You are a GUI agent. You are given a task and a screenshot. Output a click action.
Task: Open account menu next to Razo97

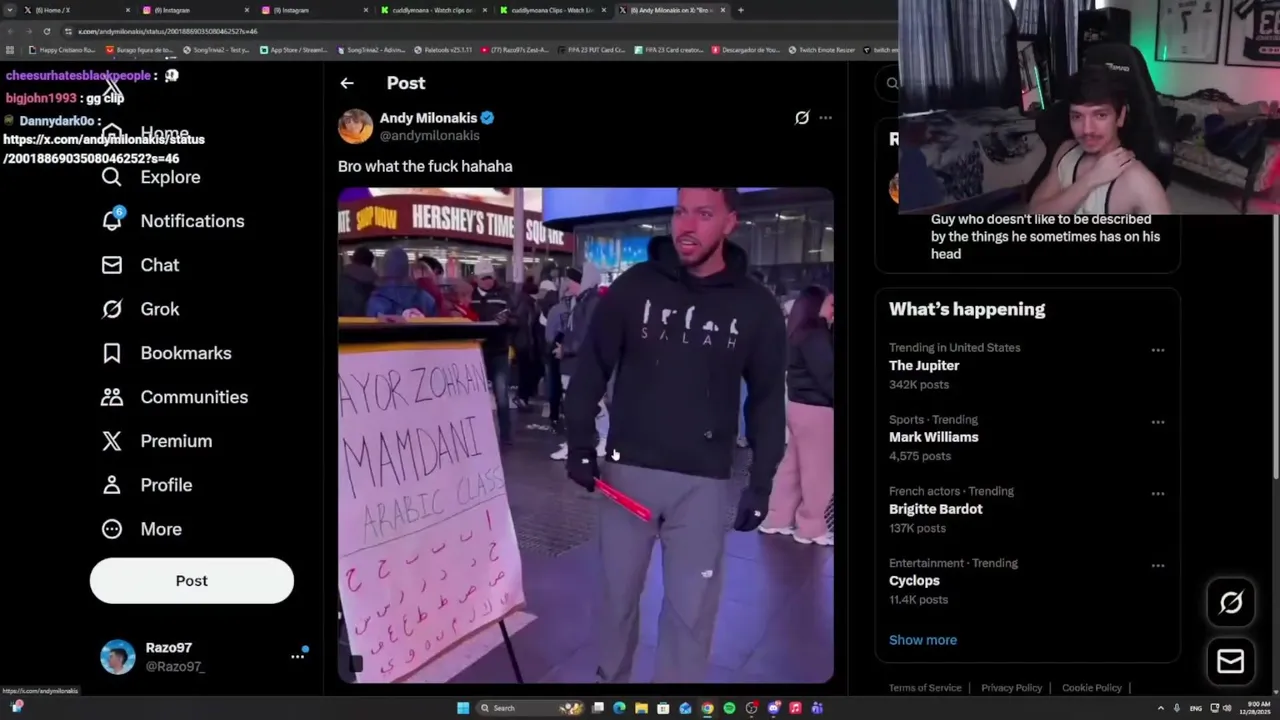(x=297, y=656)
